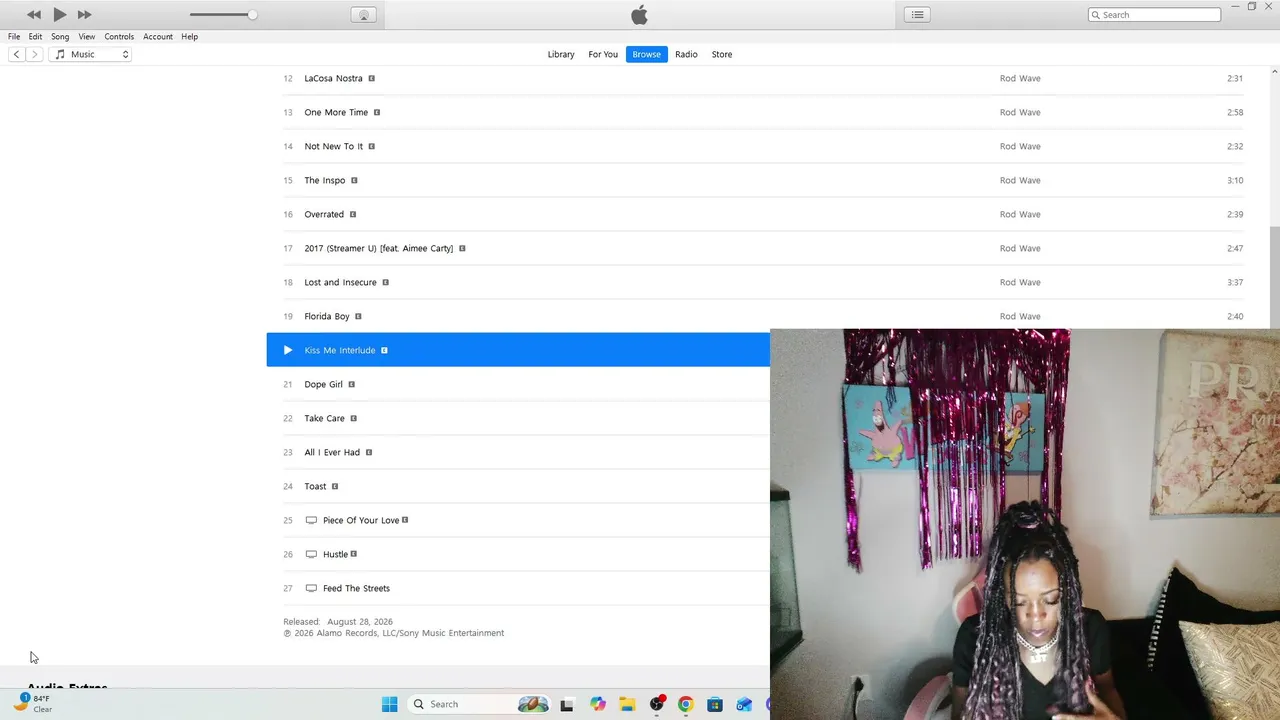The width and height of the screenshot is (1280, 720).
Task: Open Task View on the taskbar
Action: tap(567, 704)
